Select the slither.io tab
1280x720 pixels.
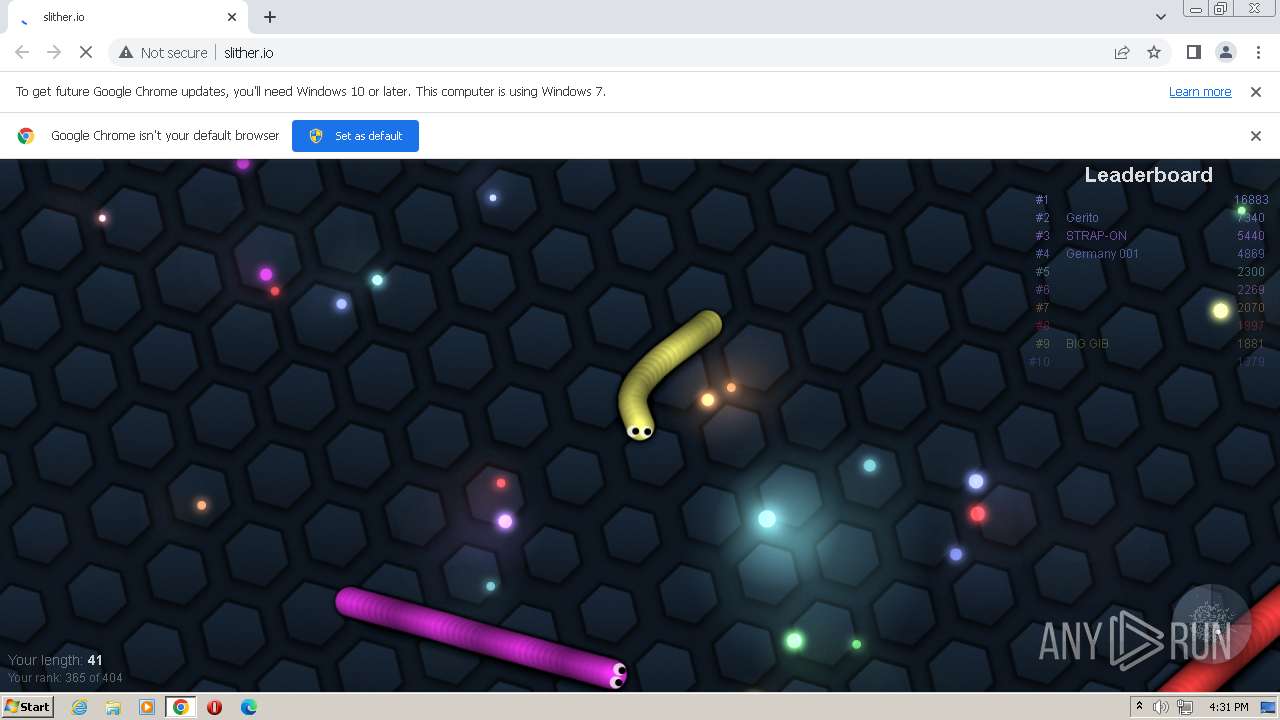(128, 17)
